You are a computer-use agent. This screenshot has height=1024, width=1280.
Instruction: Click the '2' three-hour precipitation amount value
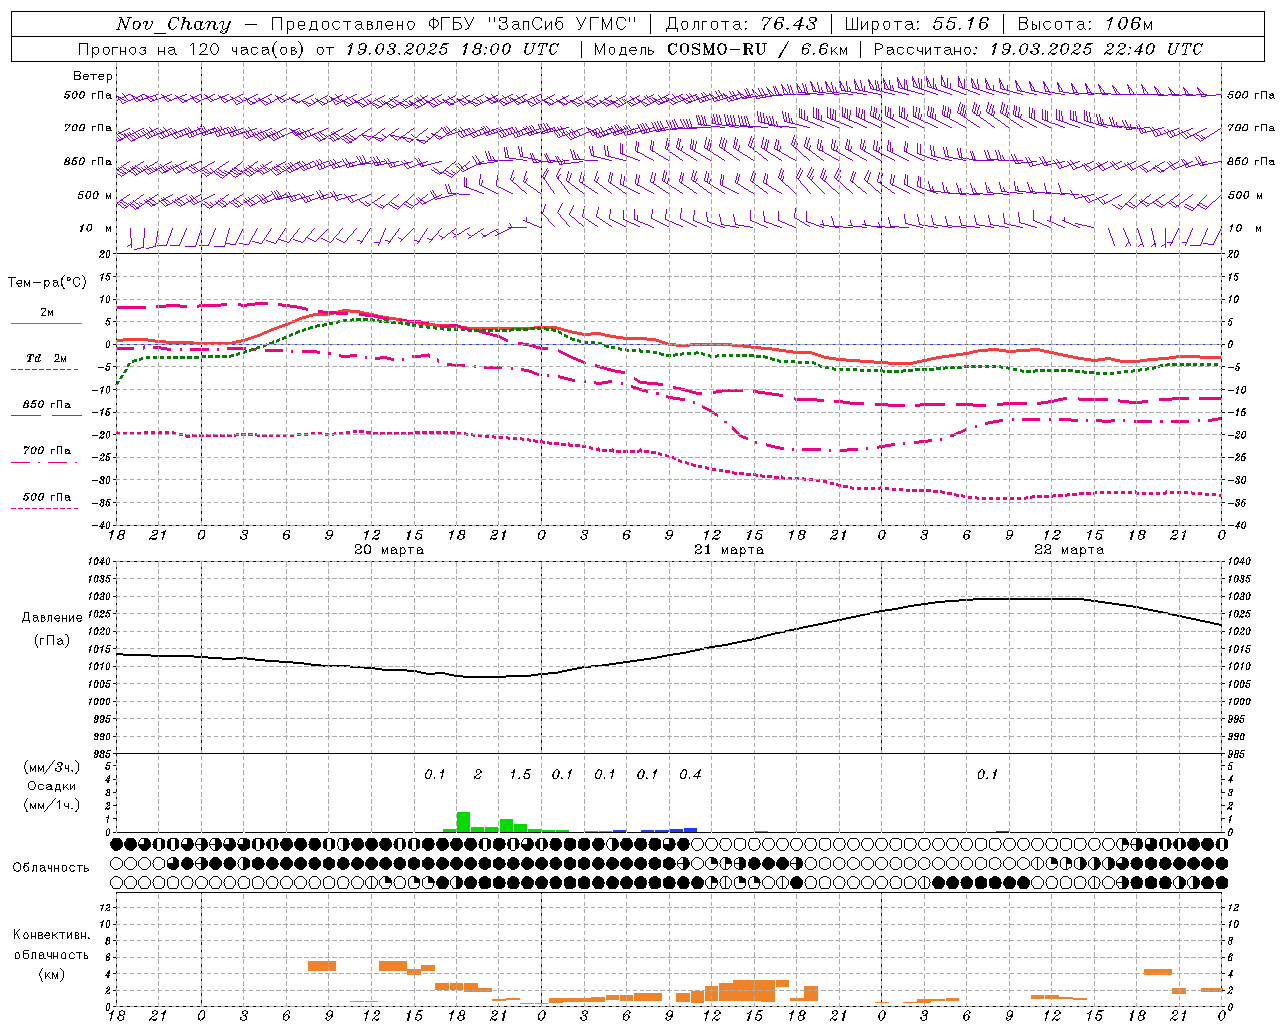(478, 775)
